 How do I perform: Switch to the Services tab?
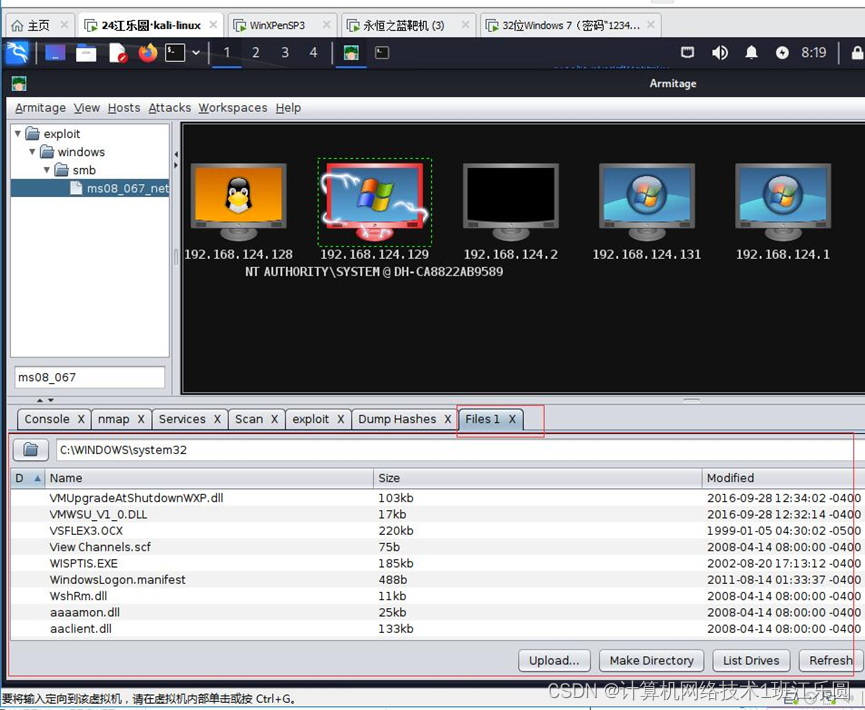click(182, 419)
